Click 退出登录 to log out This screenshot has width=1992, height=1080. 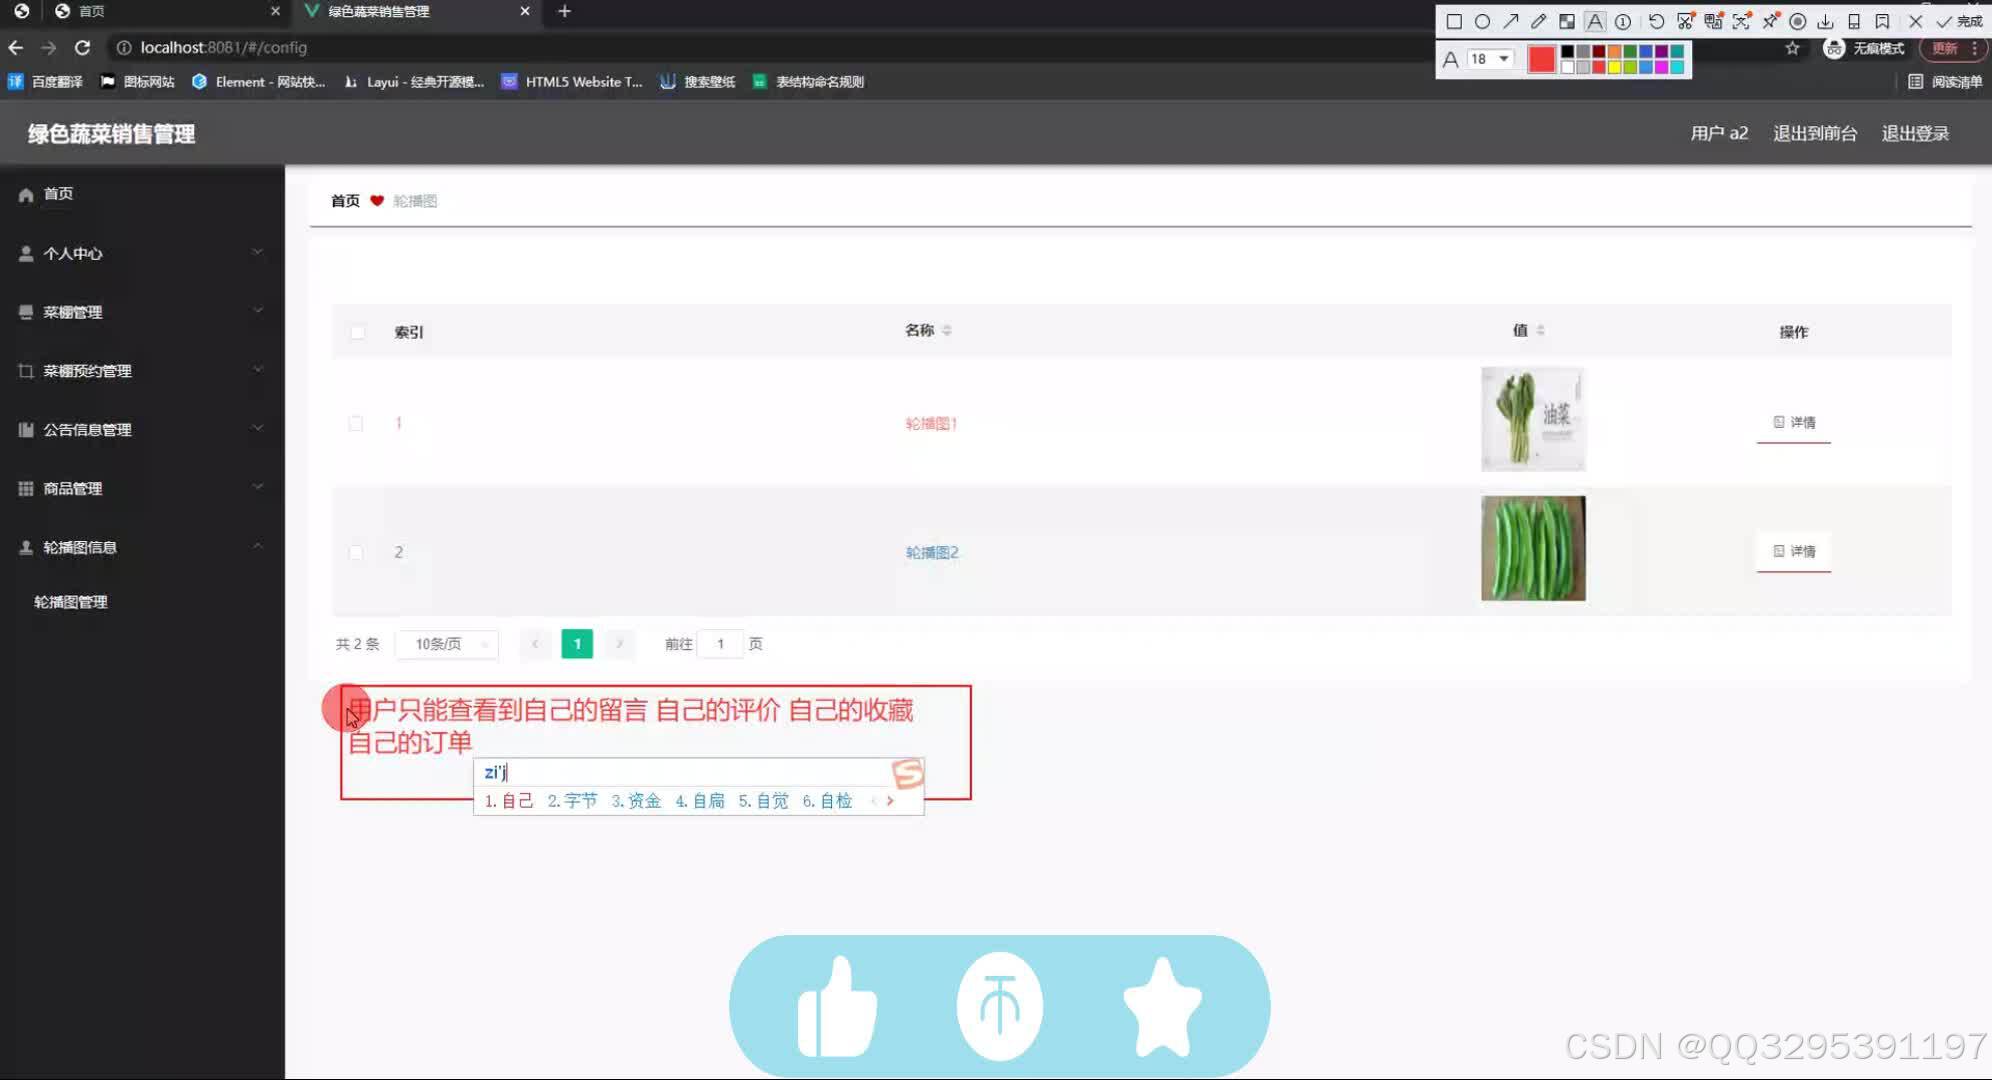click(1915, 133)
